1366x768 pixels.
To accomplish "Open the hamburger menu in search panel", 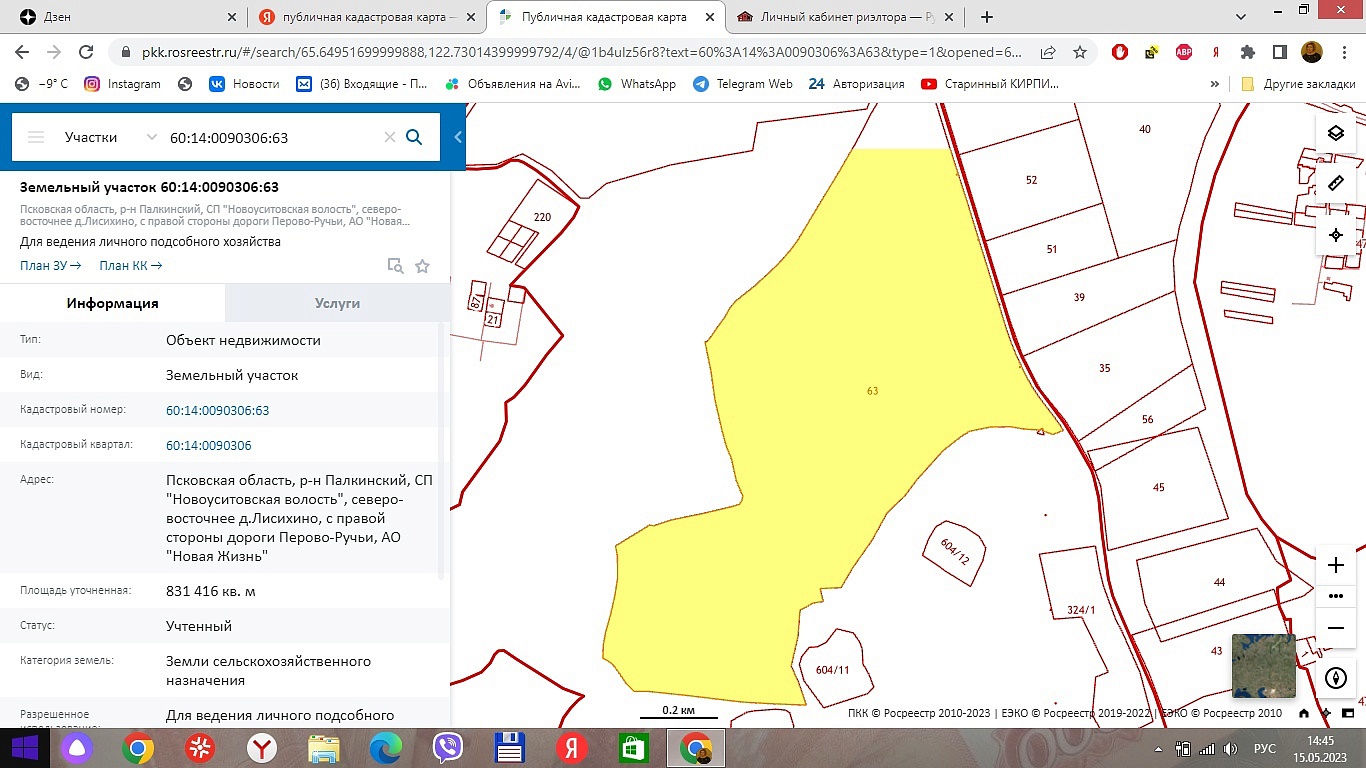I will pos(36,137).
